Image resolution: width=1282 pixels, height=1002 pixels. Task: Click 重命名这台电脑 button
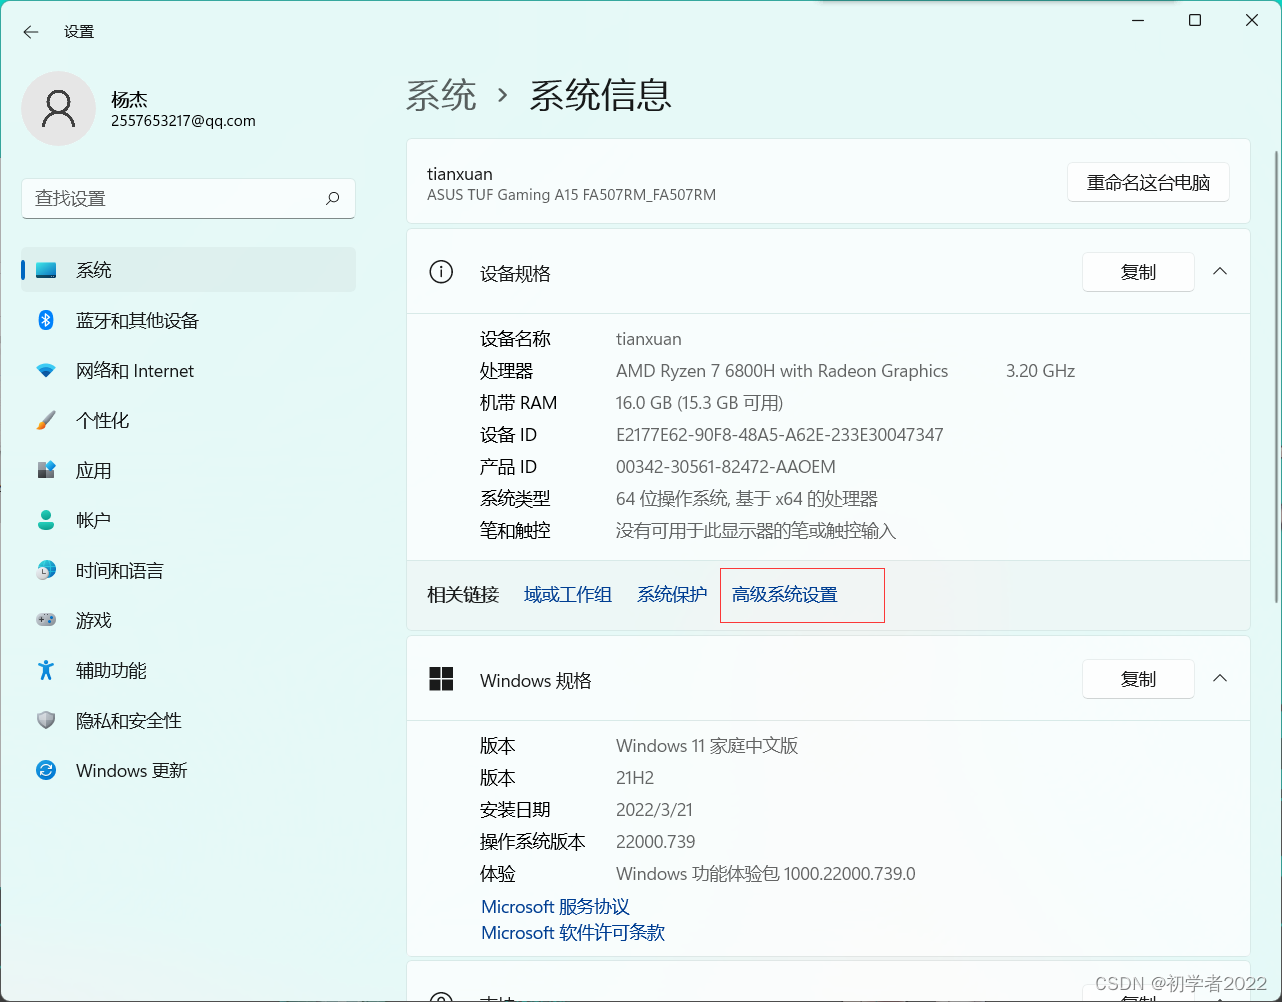click(x=1148, y=182)
